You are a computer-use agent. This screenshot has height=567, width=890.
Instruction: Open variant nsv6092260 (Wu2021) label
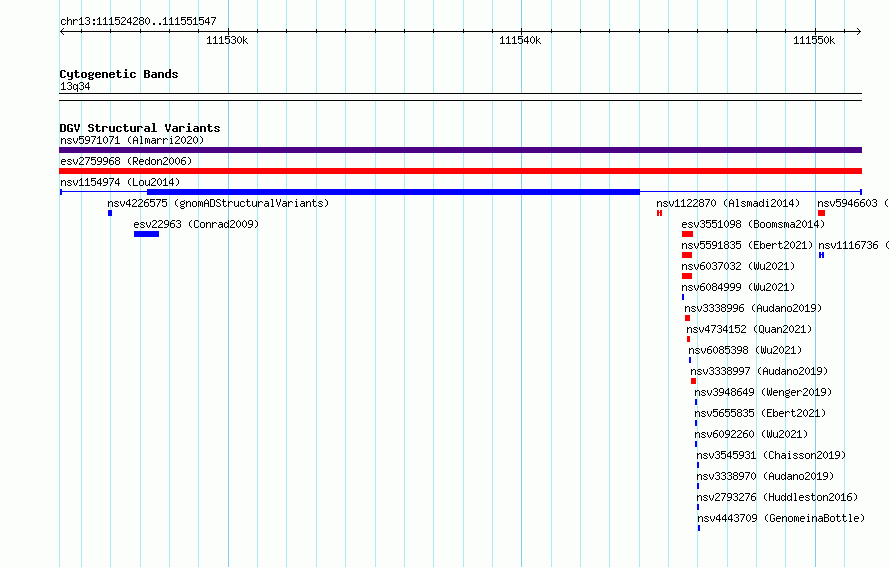coord(751,434)
